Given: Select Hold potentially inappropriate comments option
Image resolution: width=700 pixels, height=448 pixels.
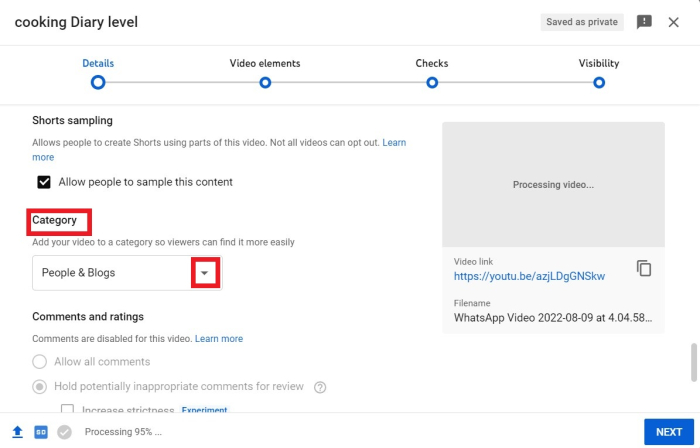Looking at the screenshot, I should coord(40,387).
